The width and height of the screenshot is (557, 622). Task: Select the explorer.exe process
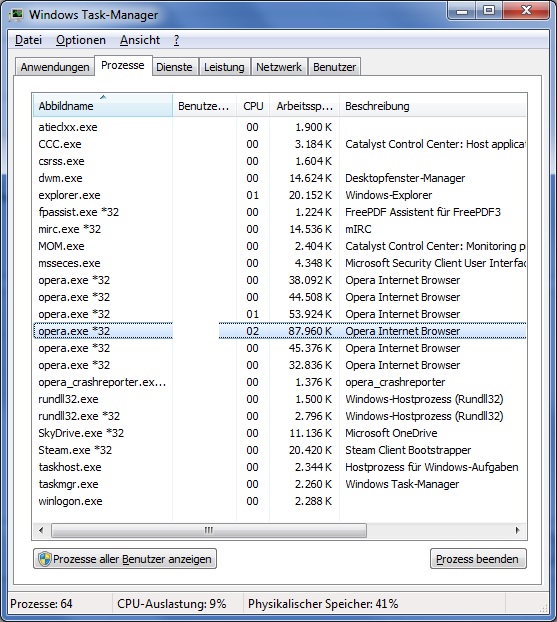click(x=280, y=195)
